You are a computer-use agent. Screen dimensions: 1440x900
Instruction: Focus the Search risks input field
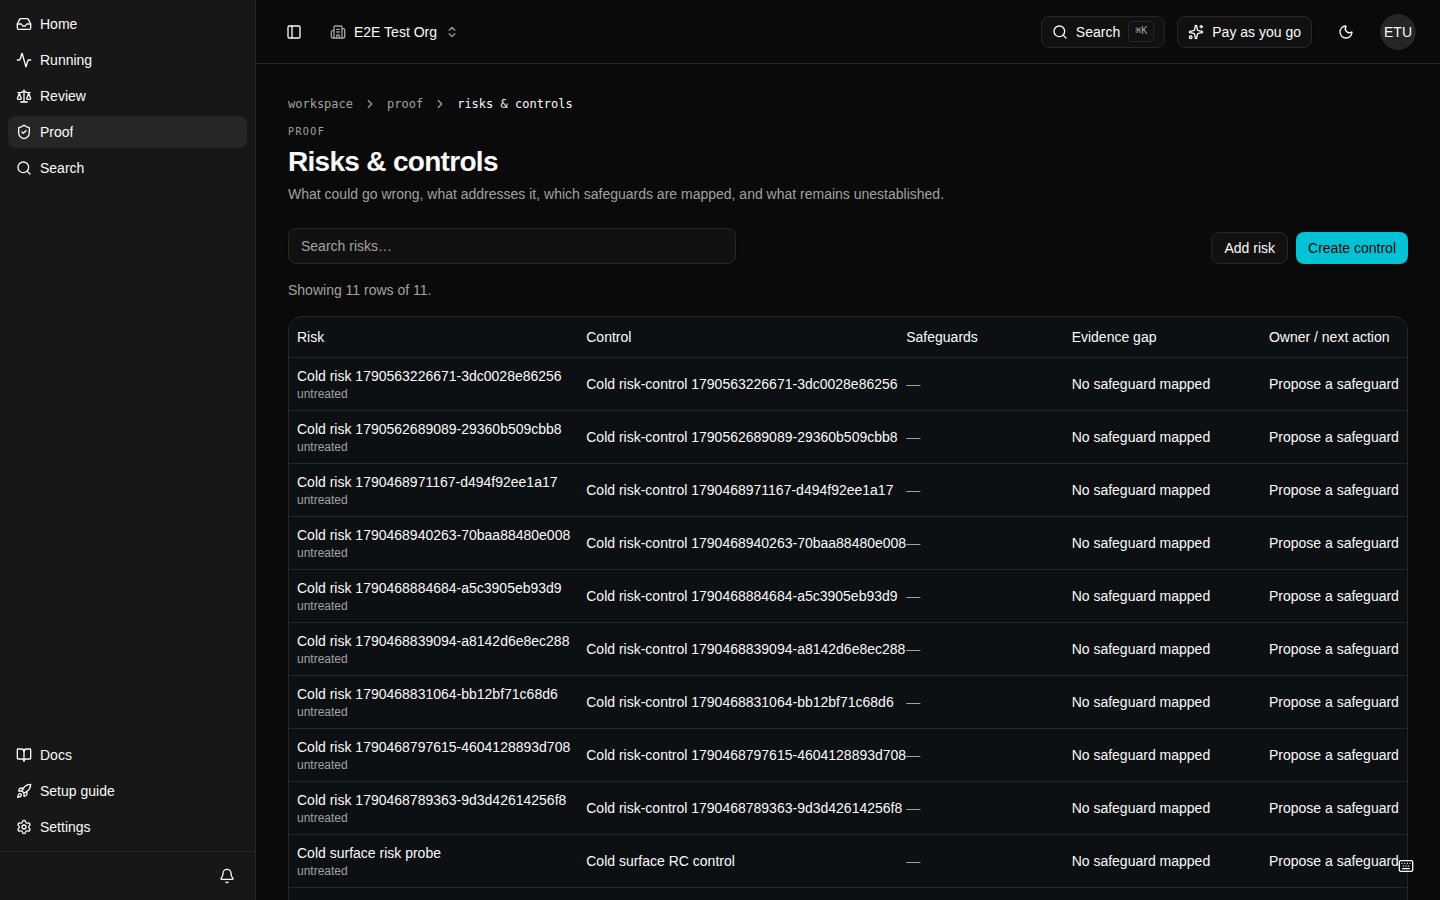[x=512, y=246]
